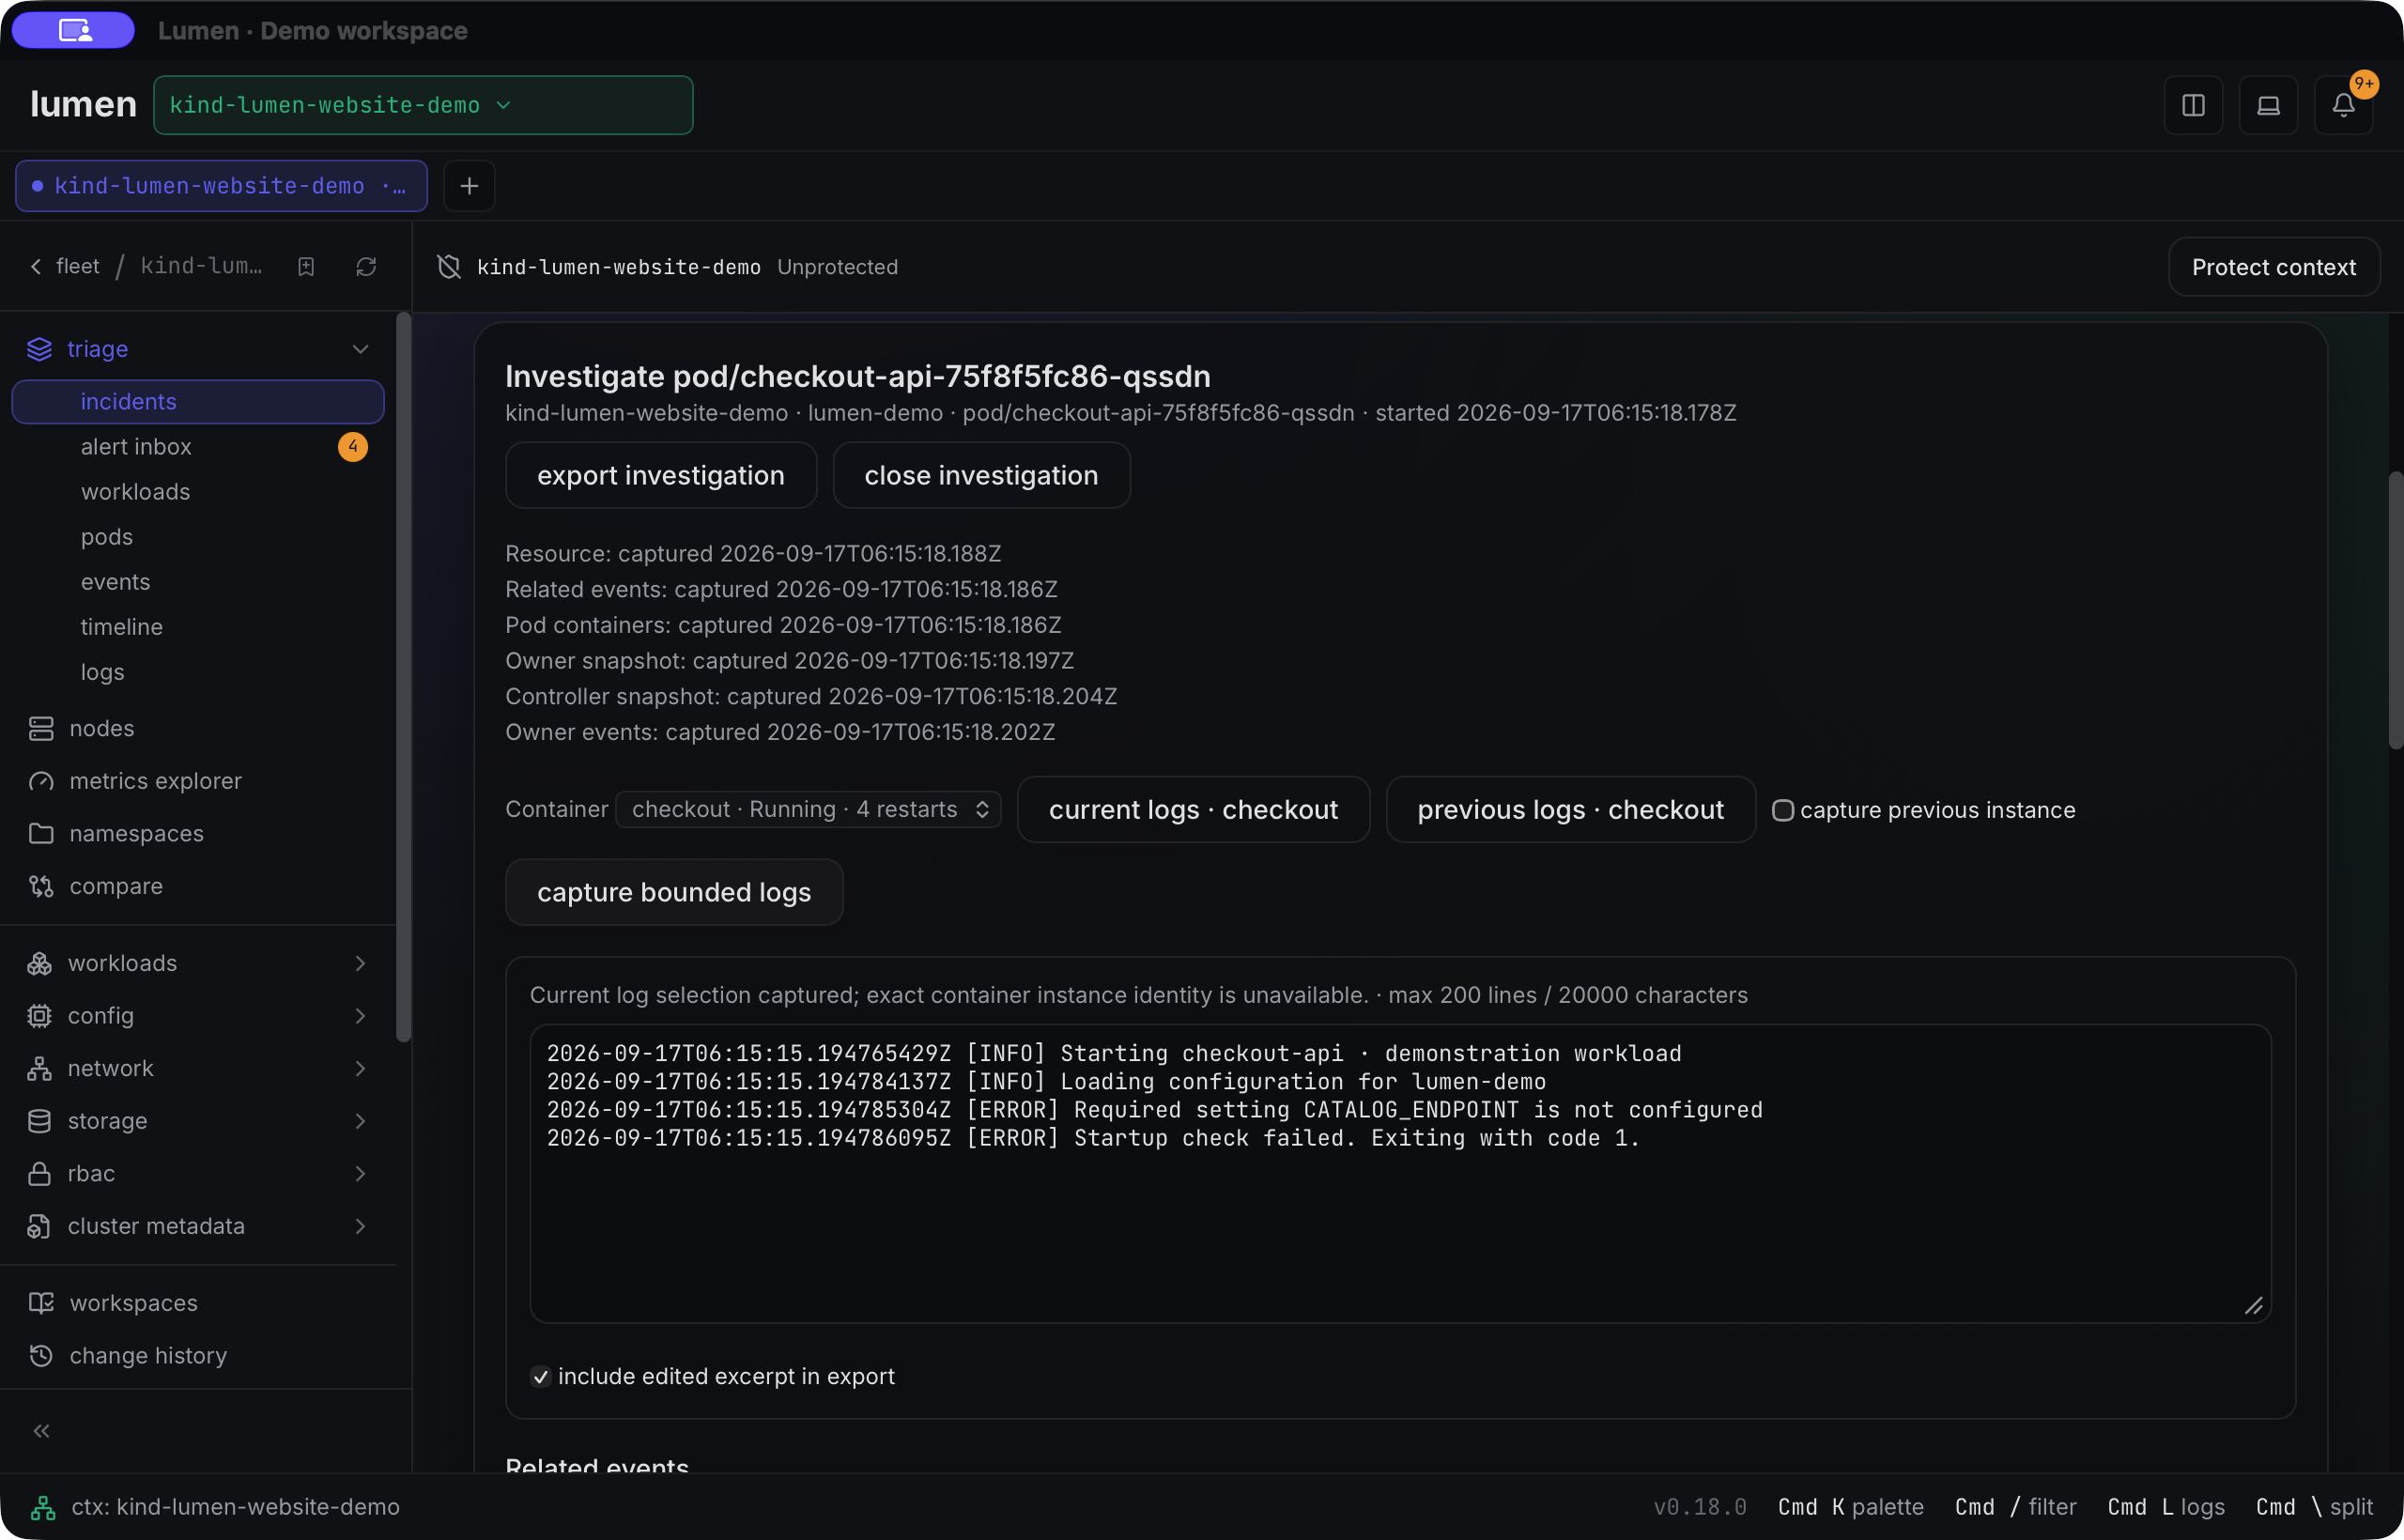
Task: Open the triage logs item
Action: point(198,672)
